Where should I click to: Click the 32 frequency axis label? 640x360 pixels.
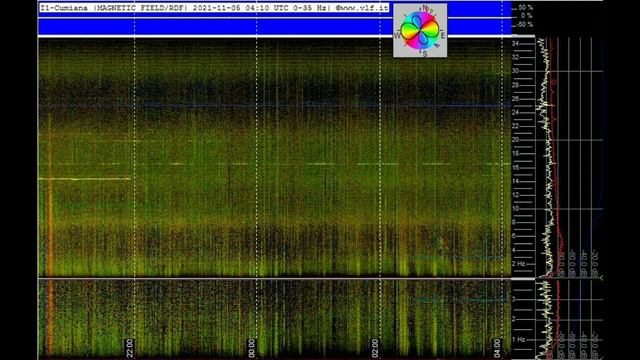click(516, 58)
